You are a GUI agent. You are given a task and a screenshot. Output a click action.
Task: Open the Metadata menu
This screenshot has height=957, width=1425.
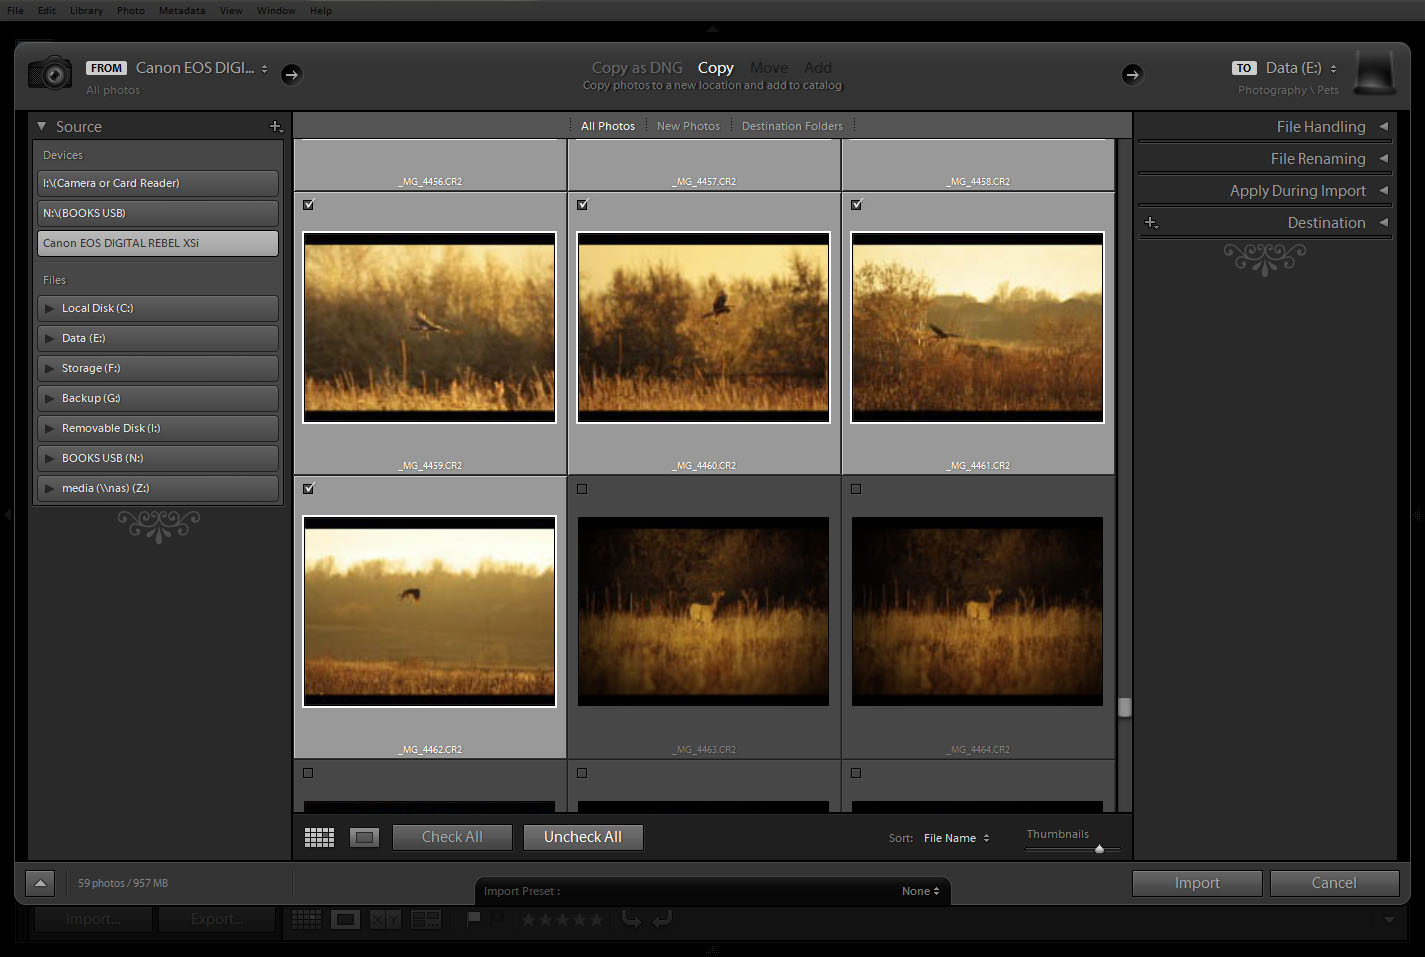pyautogui.click(x=182, y=10)
